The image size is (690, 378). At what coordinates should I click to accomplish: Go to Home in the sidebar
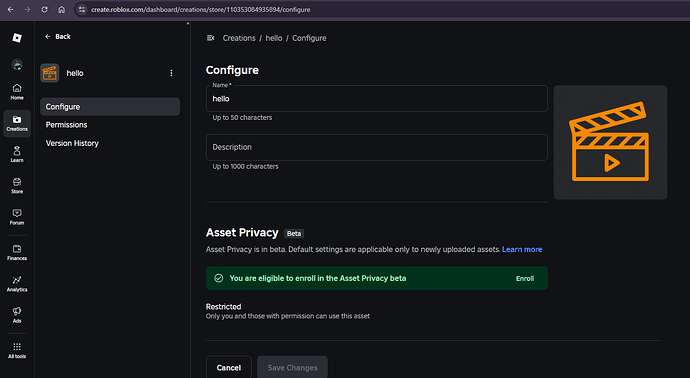pyautogui.click(x=17, y=92)
